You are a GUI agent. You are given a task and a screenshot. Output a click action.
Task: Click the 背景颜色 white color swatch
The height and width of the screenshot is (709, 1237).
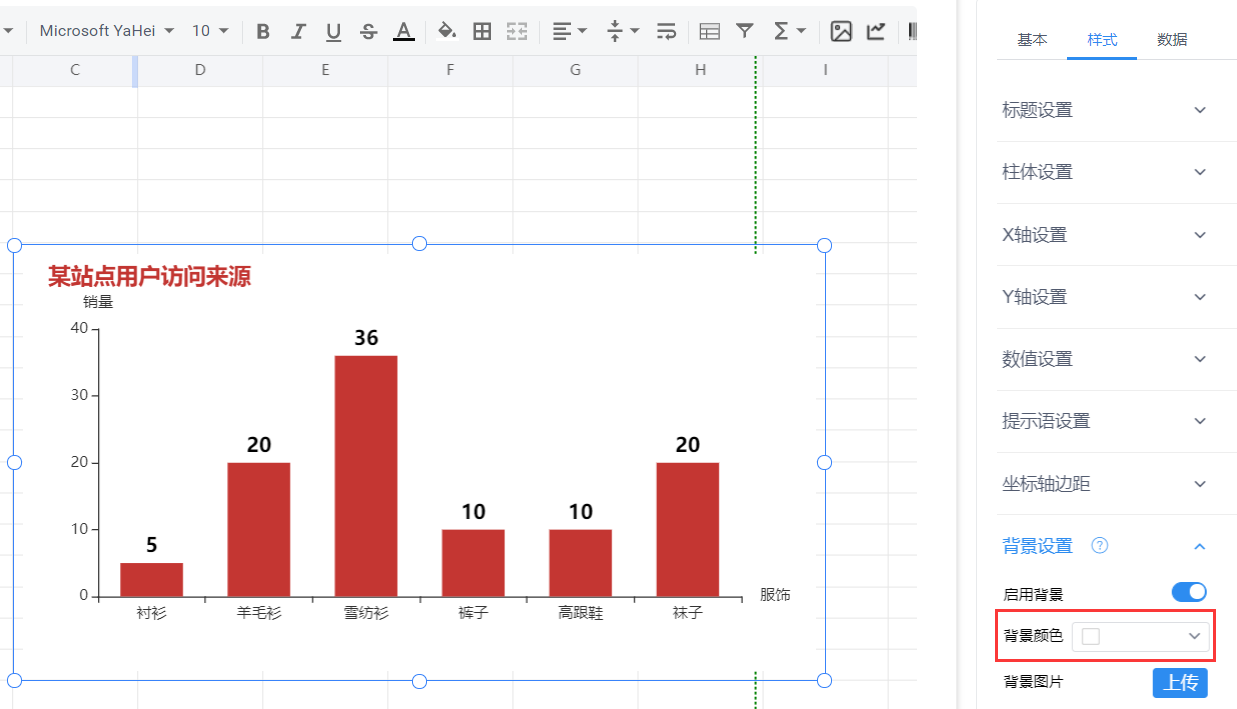click(1091, 636)
